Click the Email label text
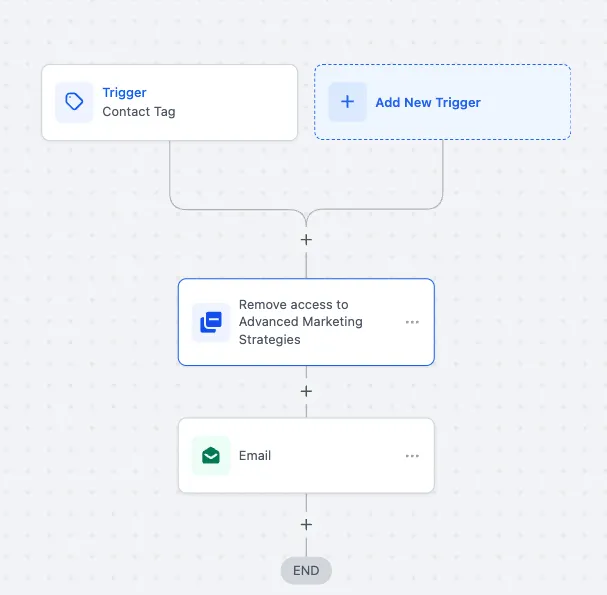 click(x=255, y=456)
